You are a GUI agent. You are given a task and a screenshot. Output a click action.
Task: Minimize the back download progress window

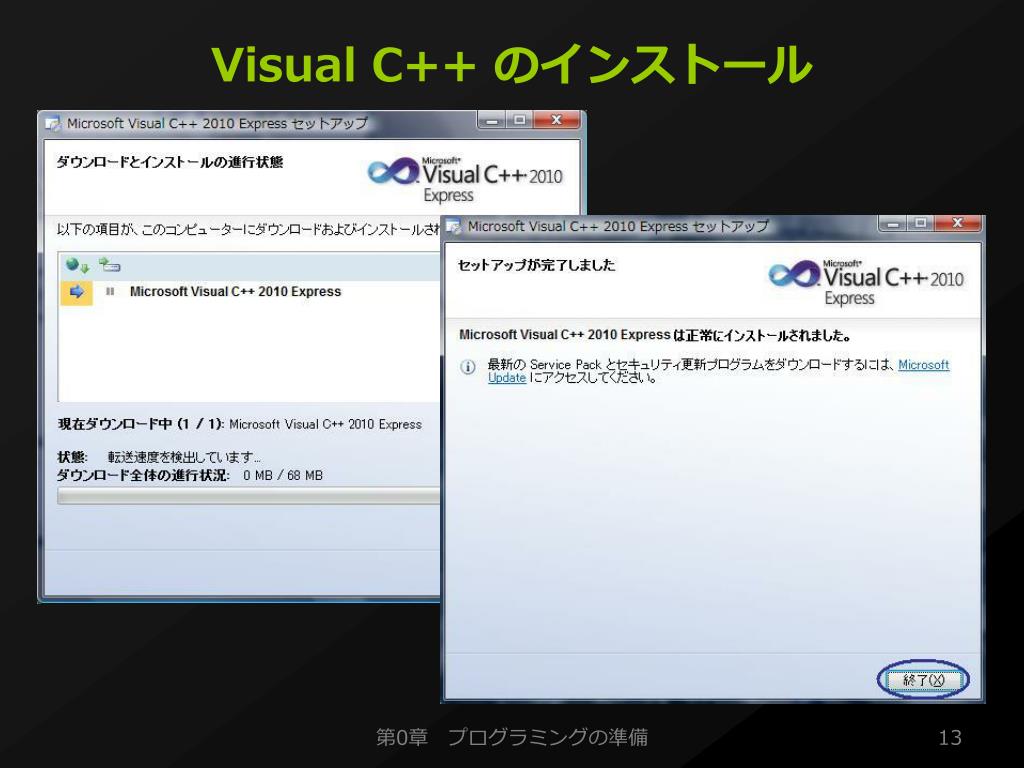point(492,120)
